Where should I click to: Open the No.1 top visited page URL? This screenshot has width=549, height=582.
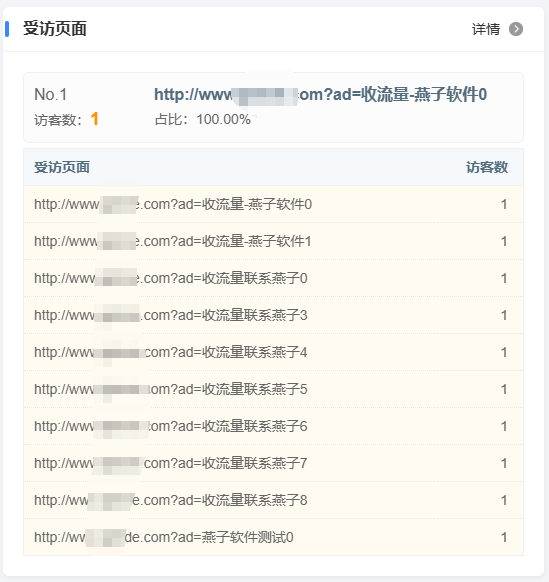coord(320,95)
